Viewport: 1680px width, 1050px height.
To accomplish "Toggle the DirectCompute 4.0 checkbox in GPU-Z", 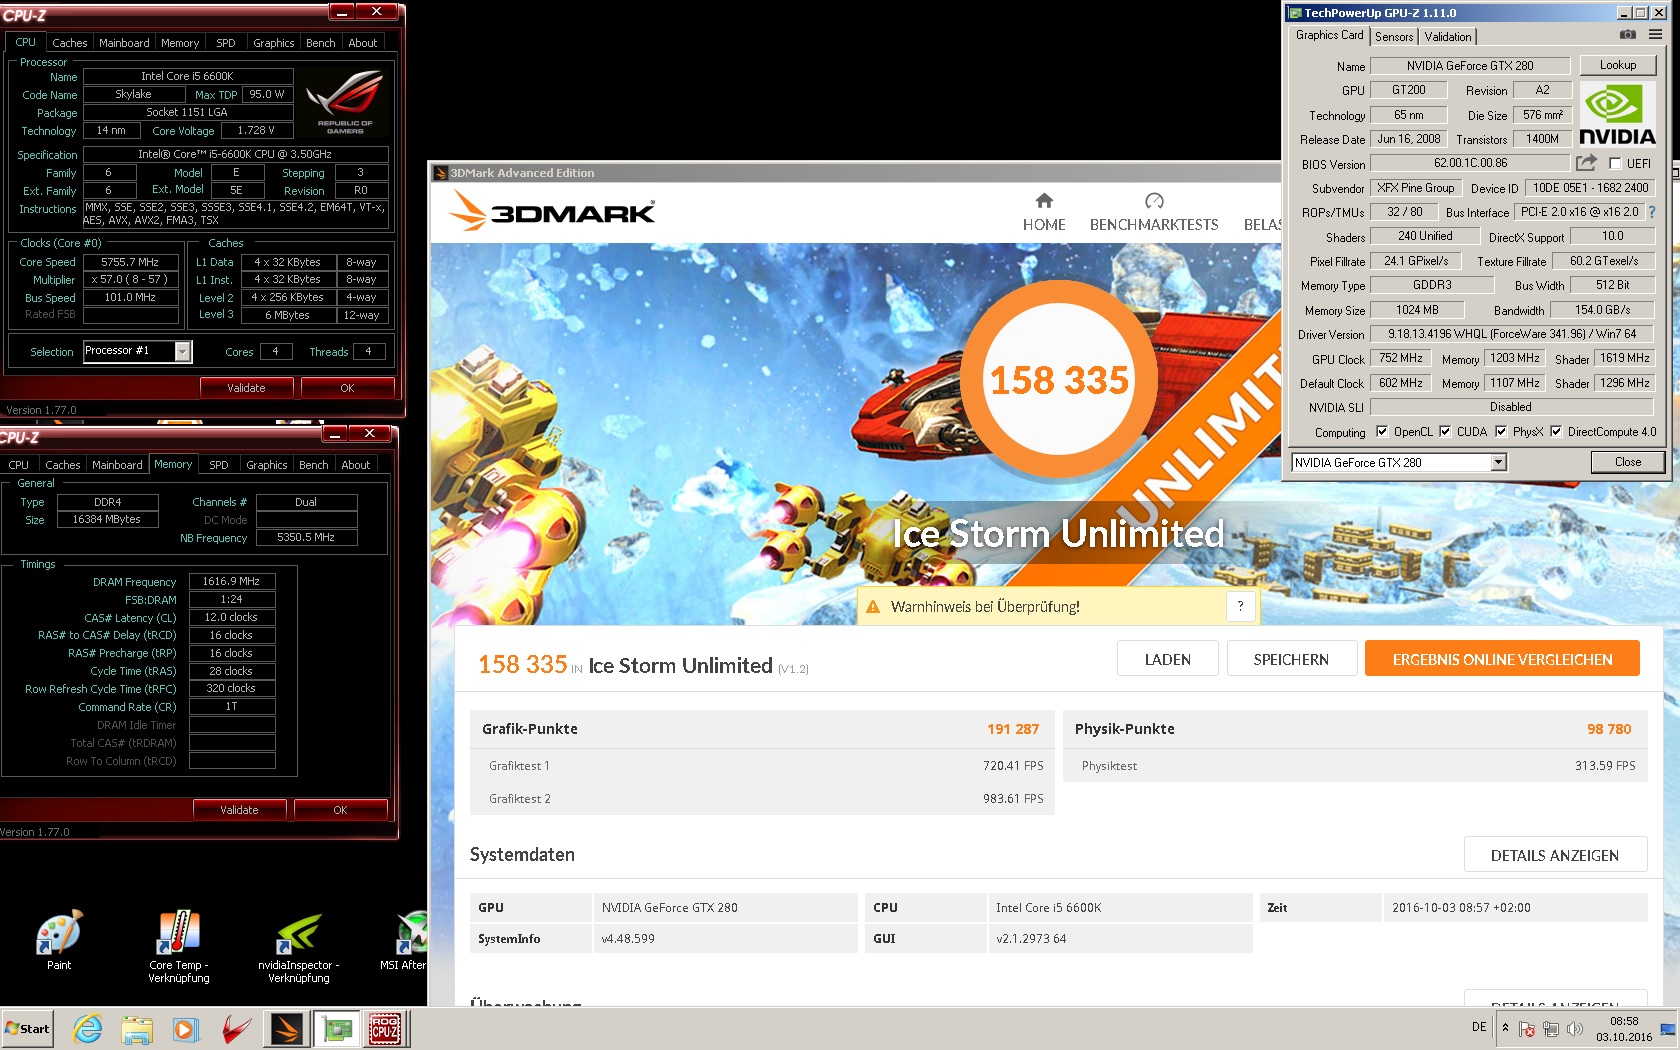I will 1556,432.
